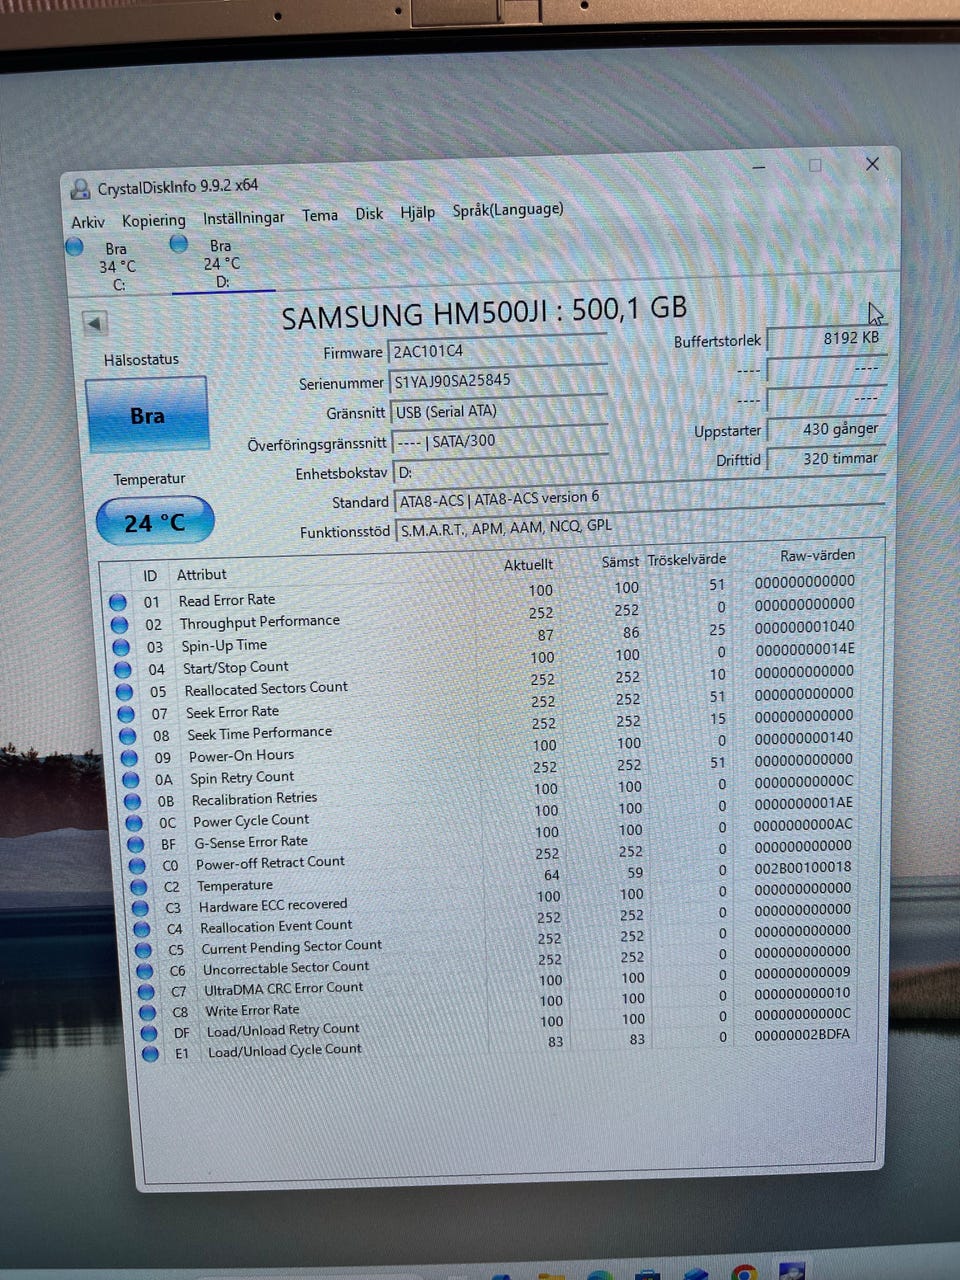Click the status dot for Spin Retry Count
Viewport: 960px width, 1280px height.
pos(131,779)
